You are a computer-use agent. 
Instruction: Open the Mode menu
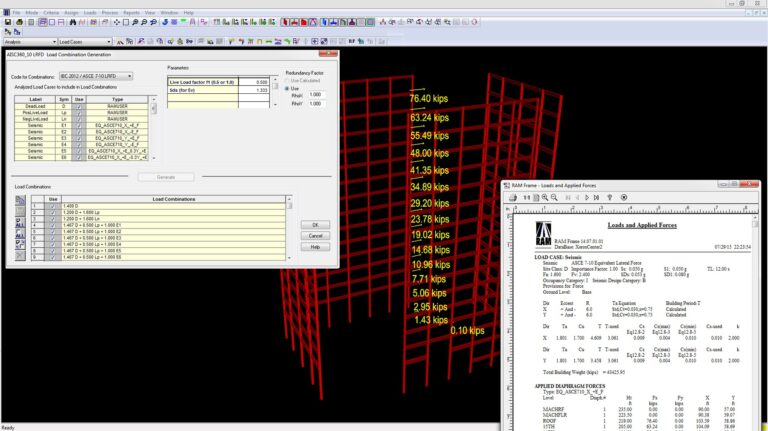32,13
